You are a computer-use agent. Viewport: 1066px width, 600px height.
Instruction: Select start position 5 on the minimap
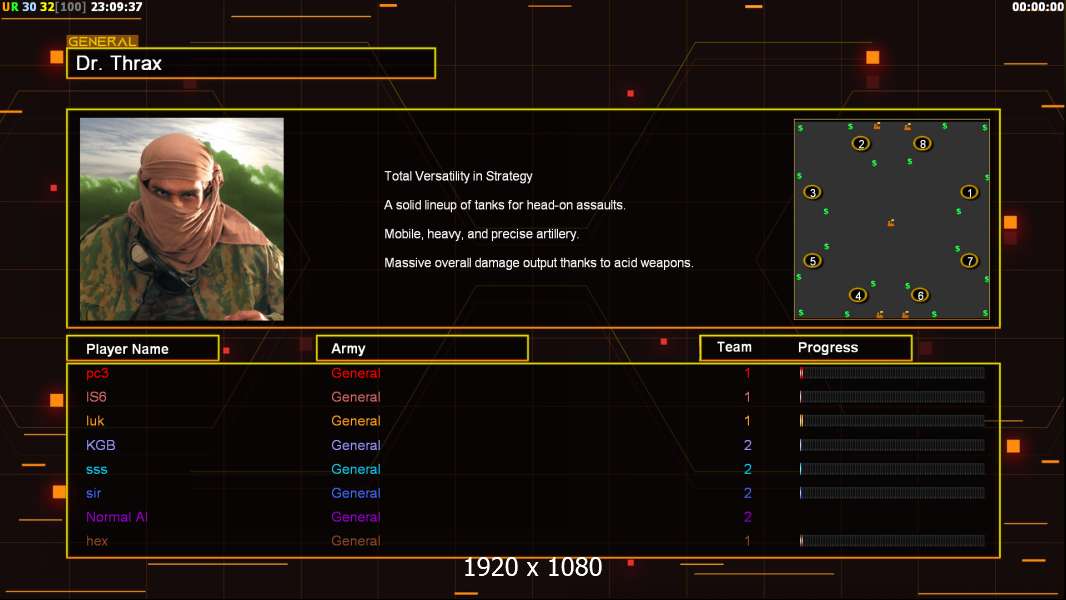pos(812,260)
